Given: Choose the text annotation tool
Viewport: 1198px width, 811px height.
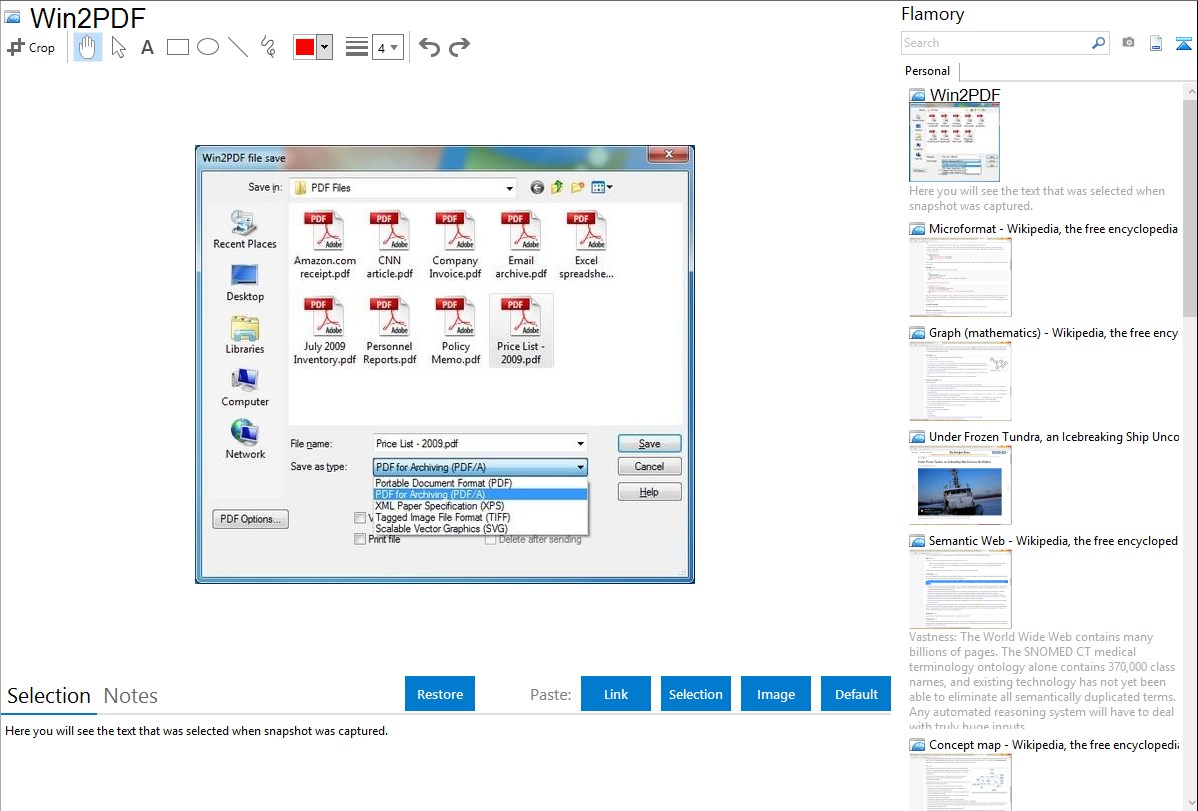Looking at the screenshot, I should [x=147, y=47].
